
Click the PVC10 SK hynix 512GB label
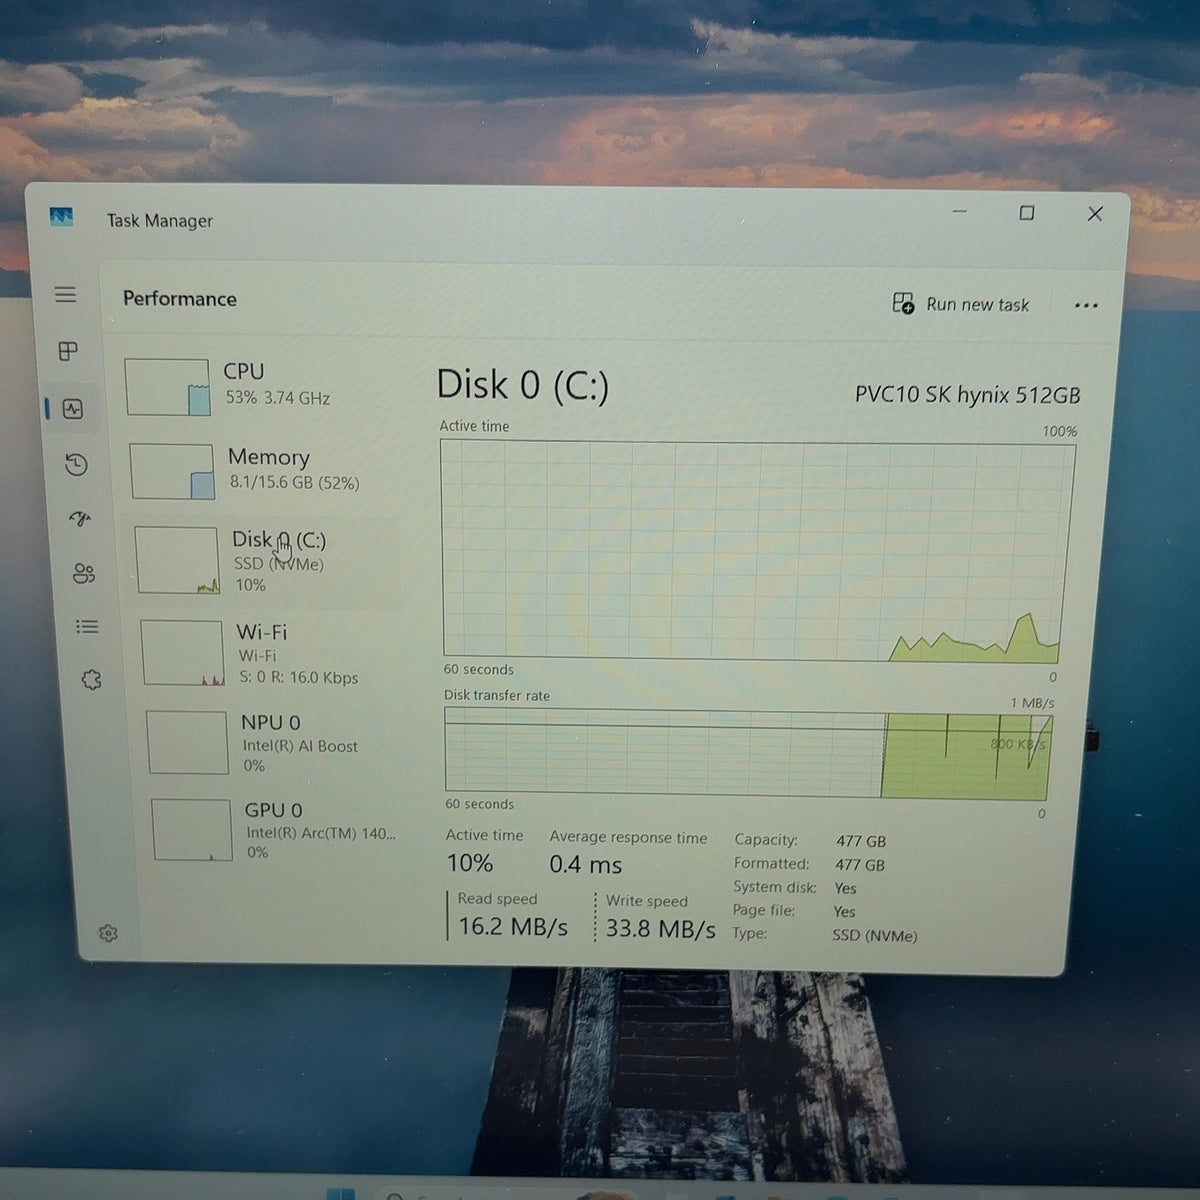pyautogui.click(x=967, y=395)
